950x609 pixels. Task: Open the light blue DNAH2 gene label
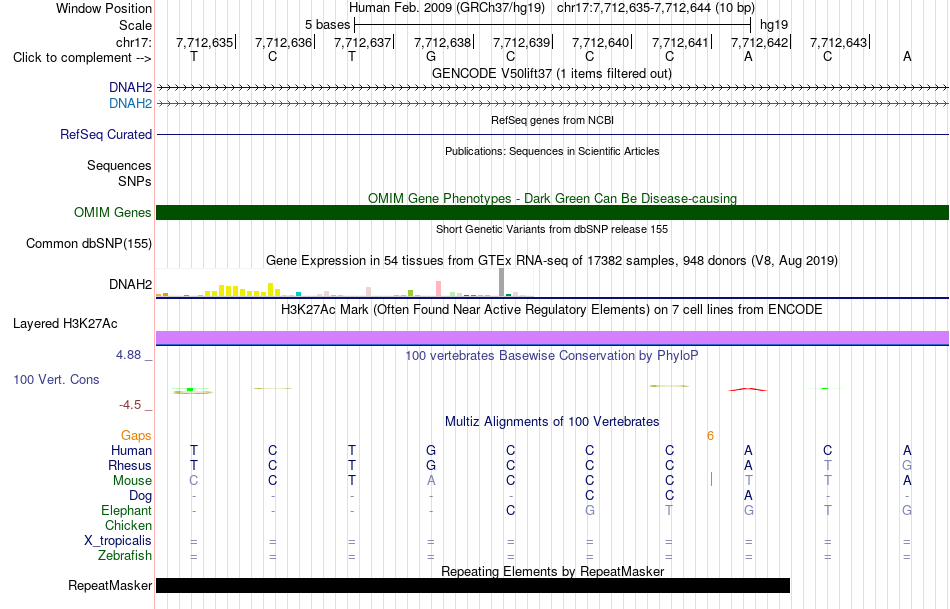tap(130, 104)
